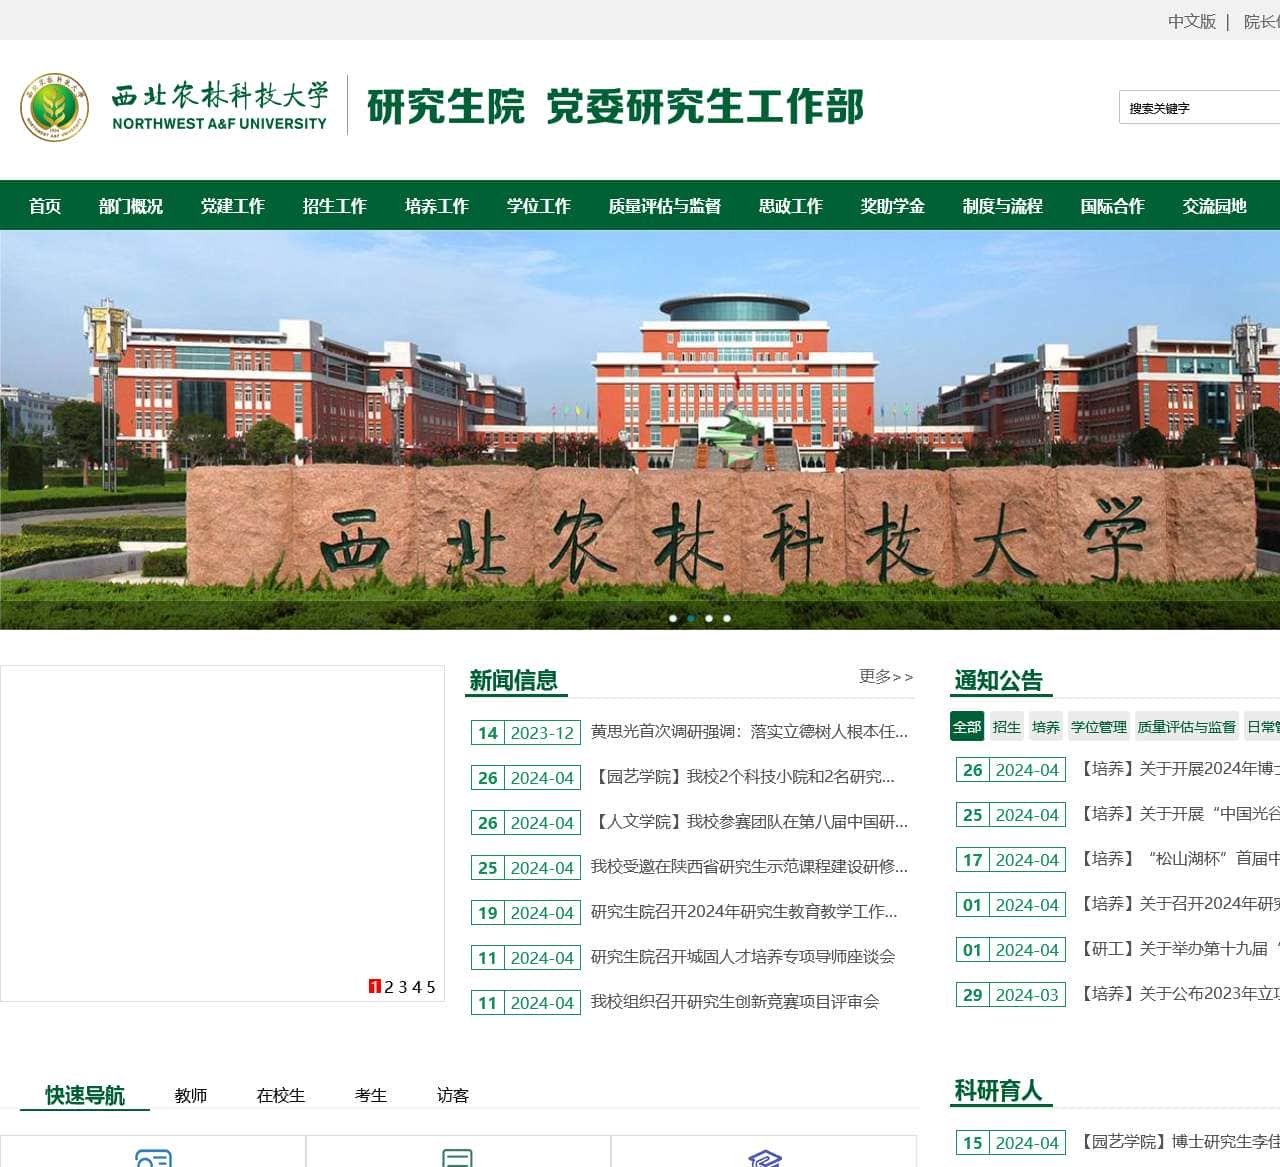Select the fourth carousel dot

(727, 618)
